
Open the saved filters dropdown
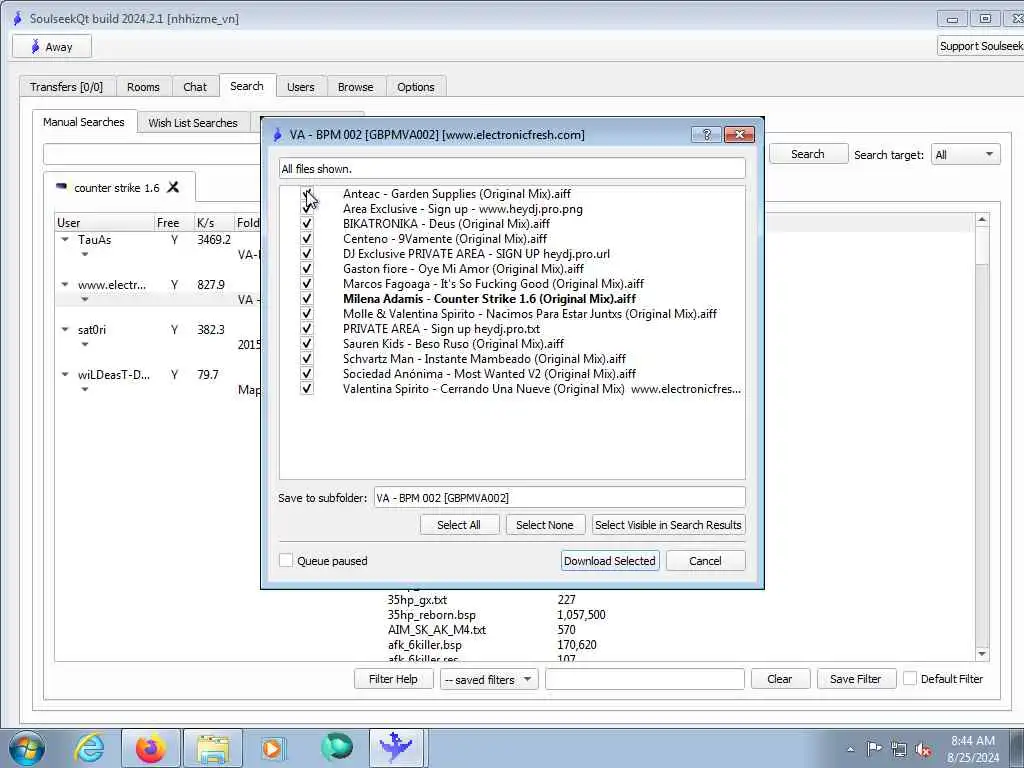pos(489,679)
